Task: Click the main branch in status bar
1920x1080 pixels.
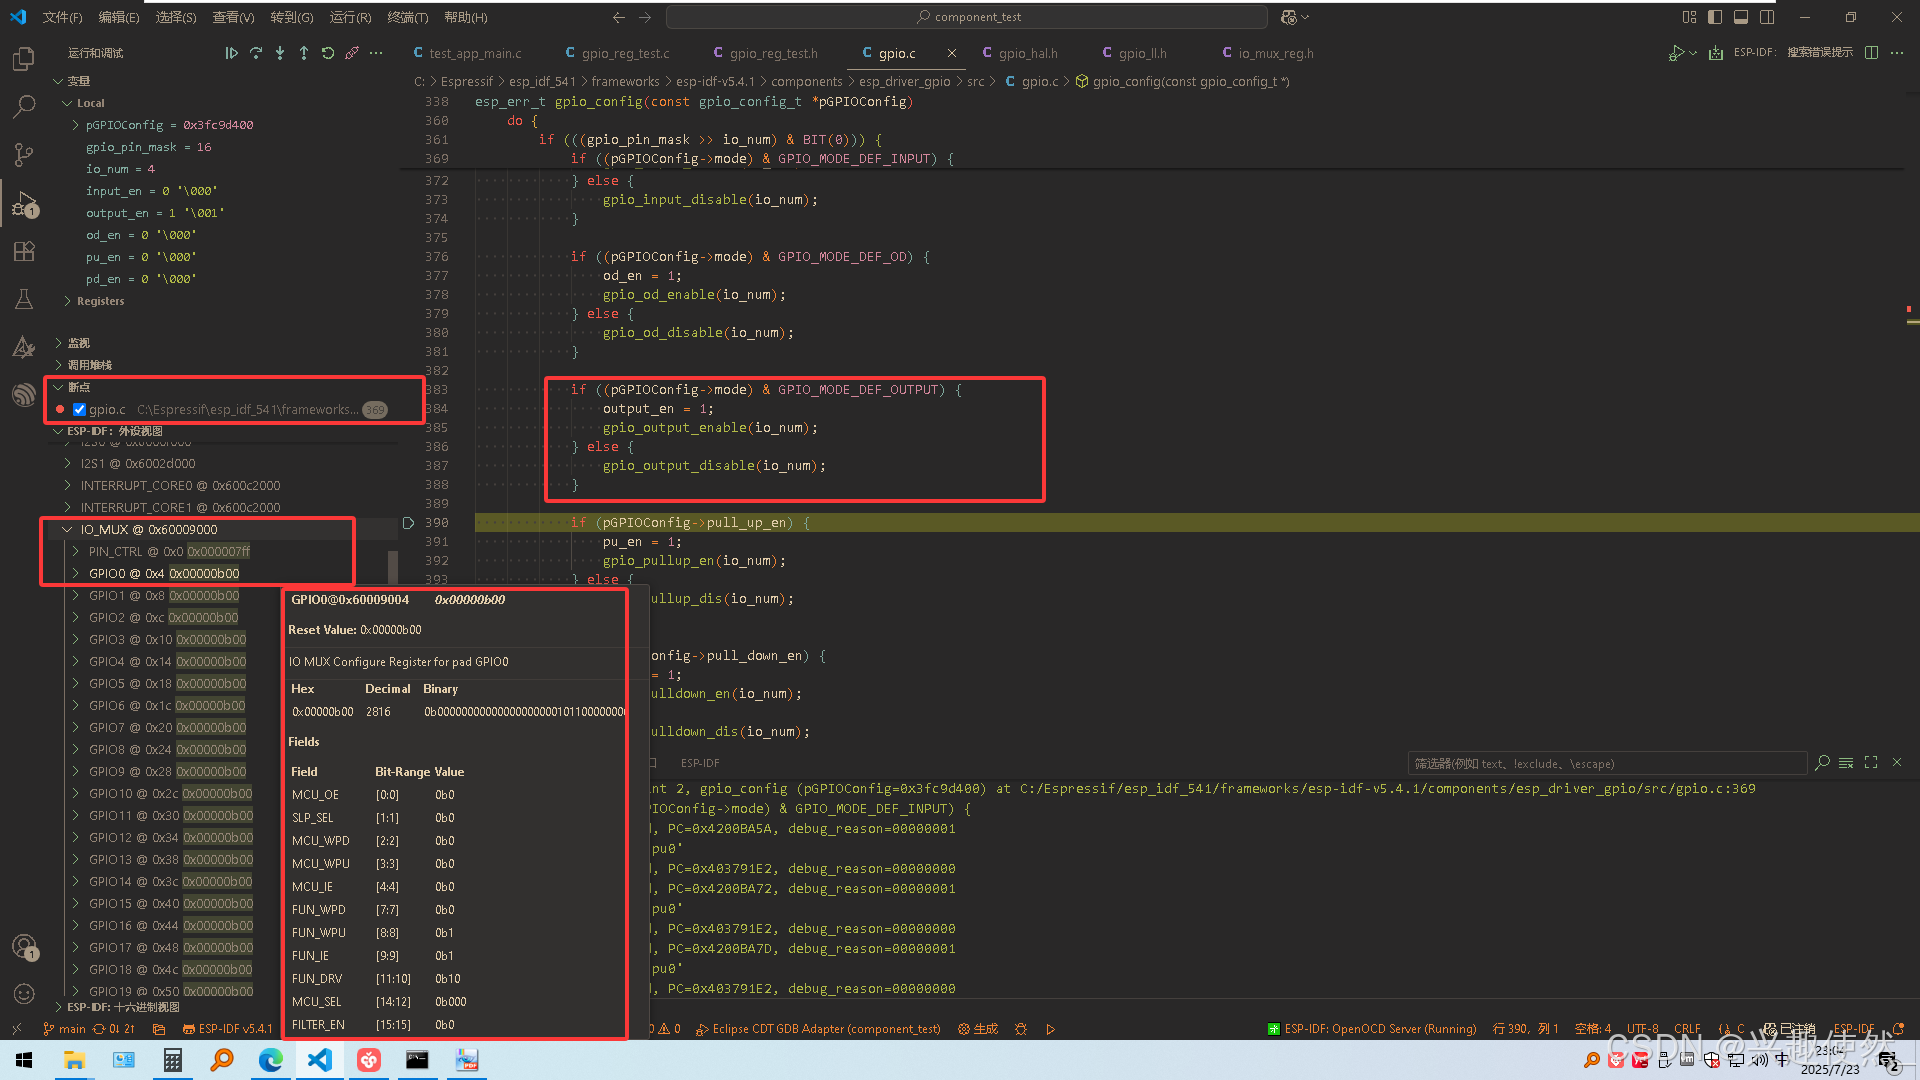Action: (x=64, y=1029)
